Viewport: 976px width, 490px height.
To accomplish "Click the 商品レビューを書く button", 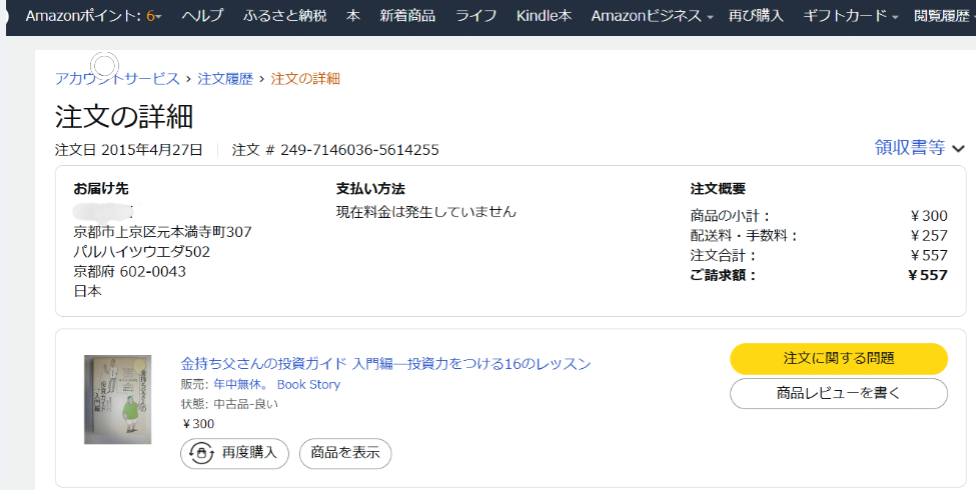I will click(838, 393).
